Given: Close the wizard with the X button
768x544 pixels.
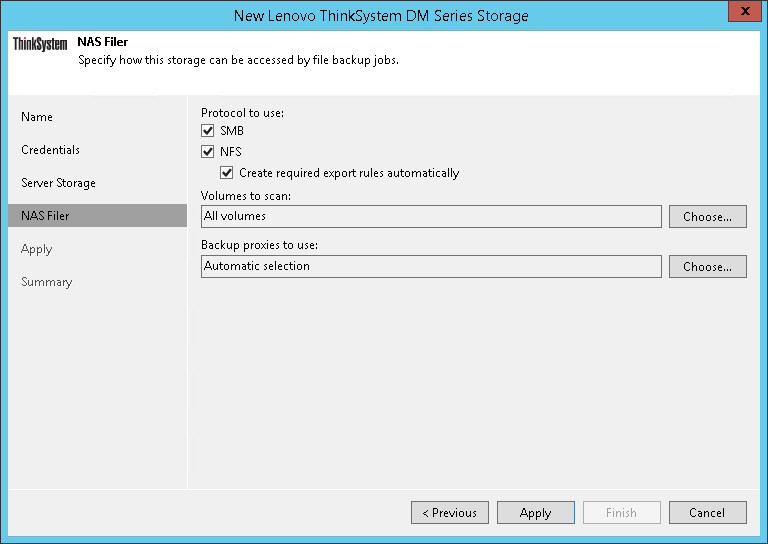Looking at the screenshot, I should coord(745,11).
